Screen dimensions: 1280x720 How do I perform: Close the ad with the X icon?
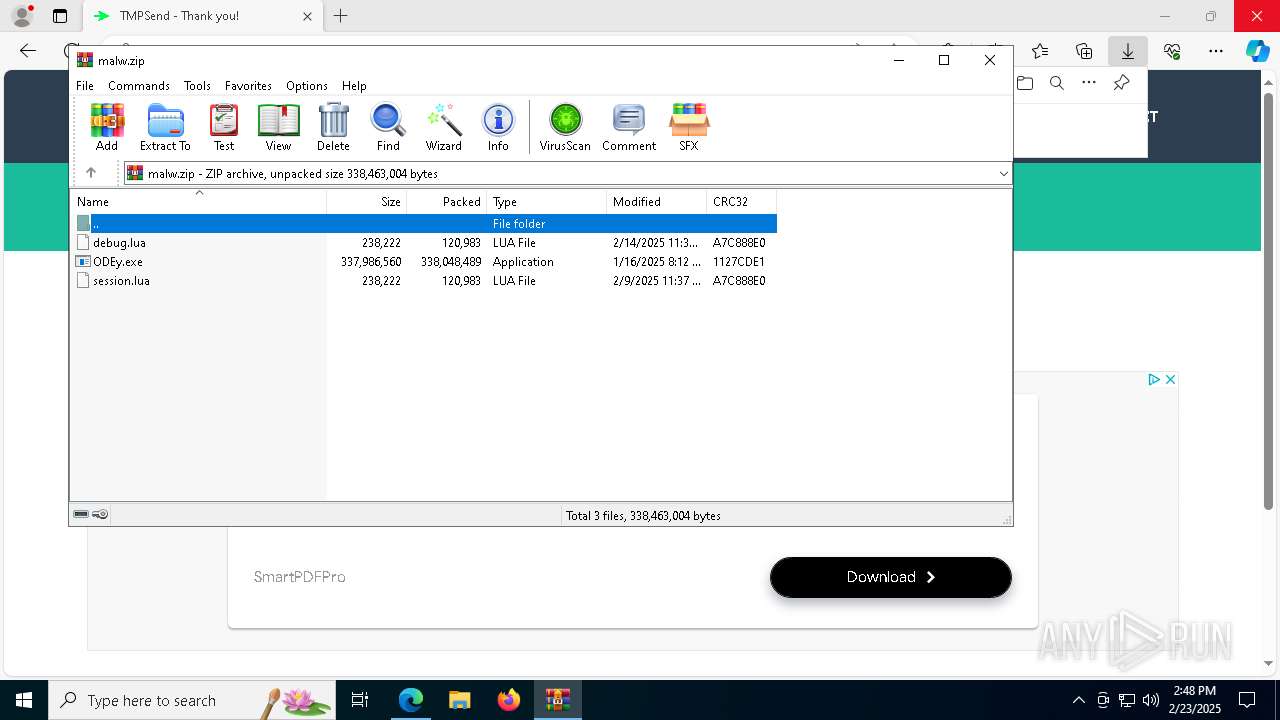tap(1170, 380)
